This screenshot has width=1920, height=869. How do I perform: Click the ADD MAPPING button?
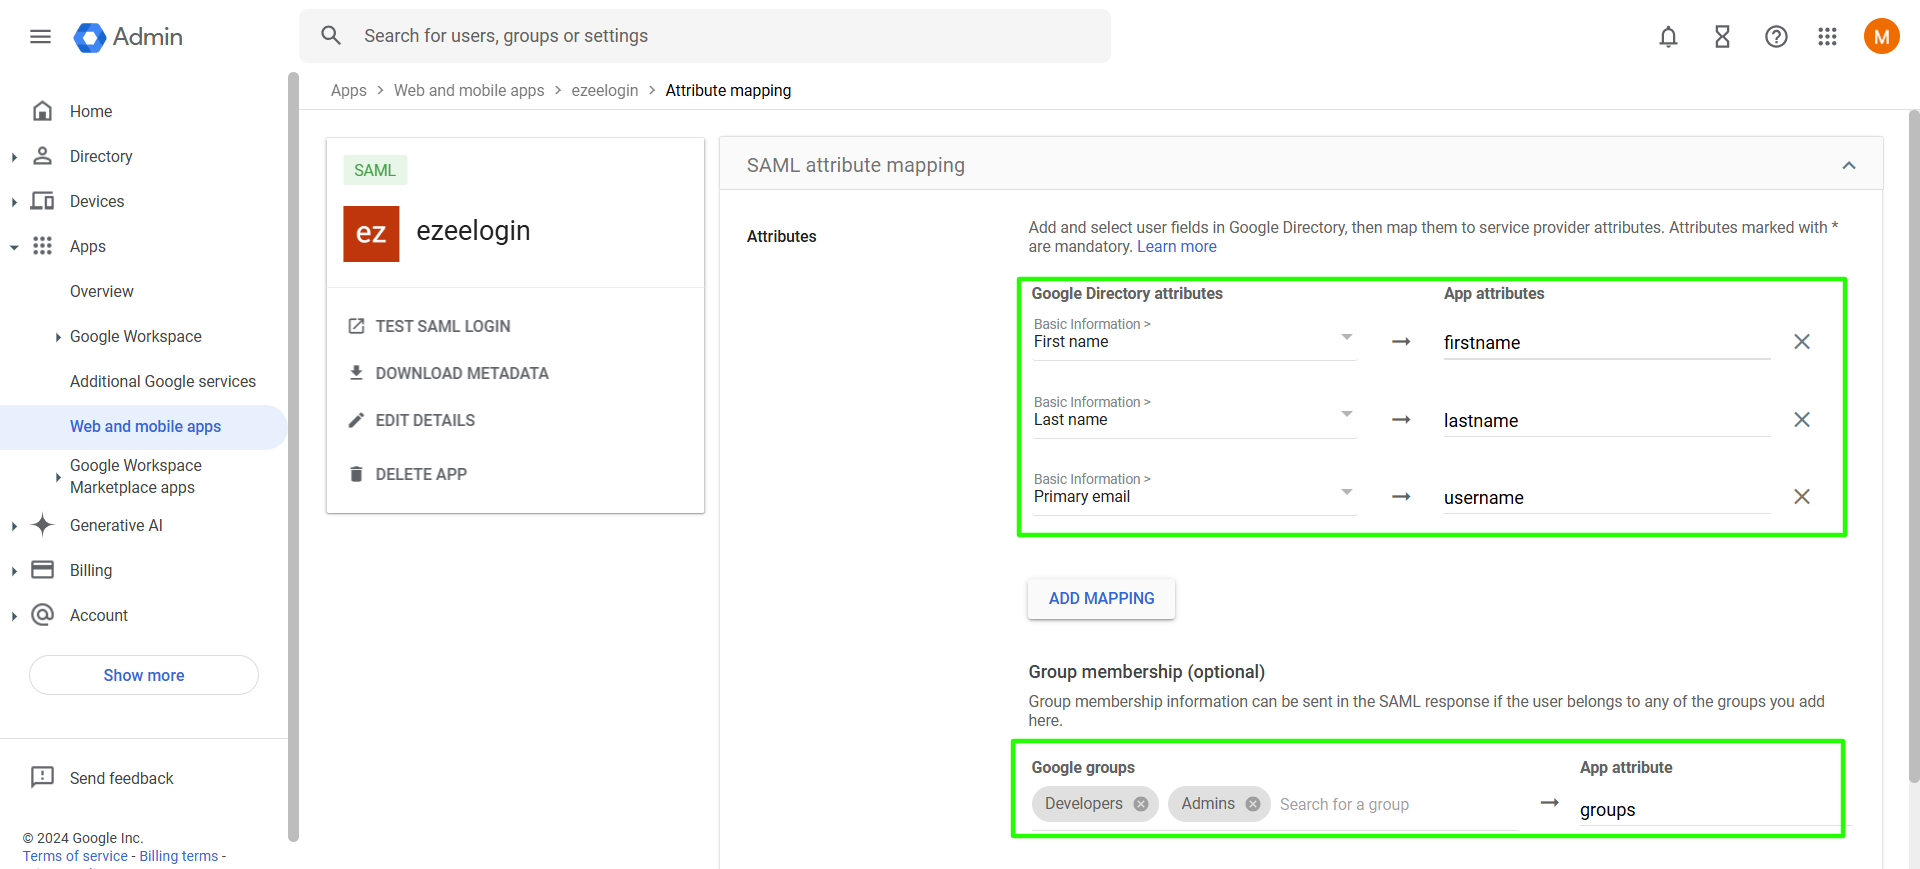click(x=1101, y=598)
